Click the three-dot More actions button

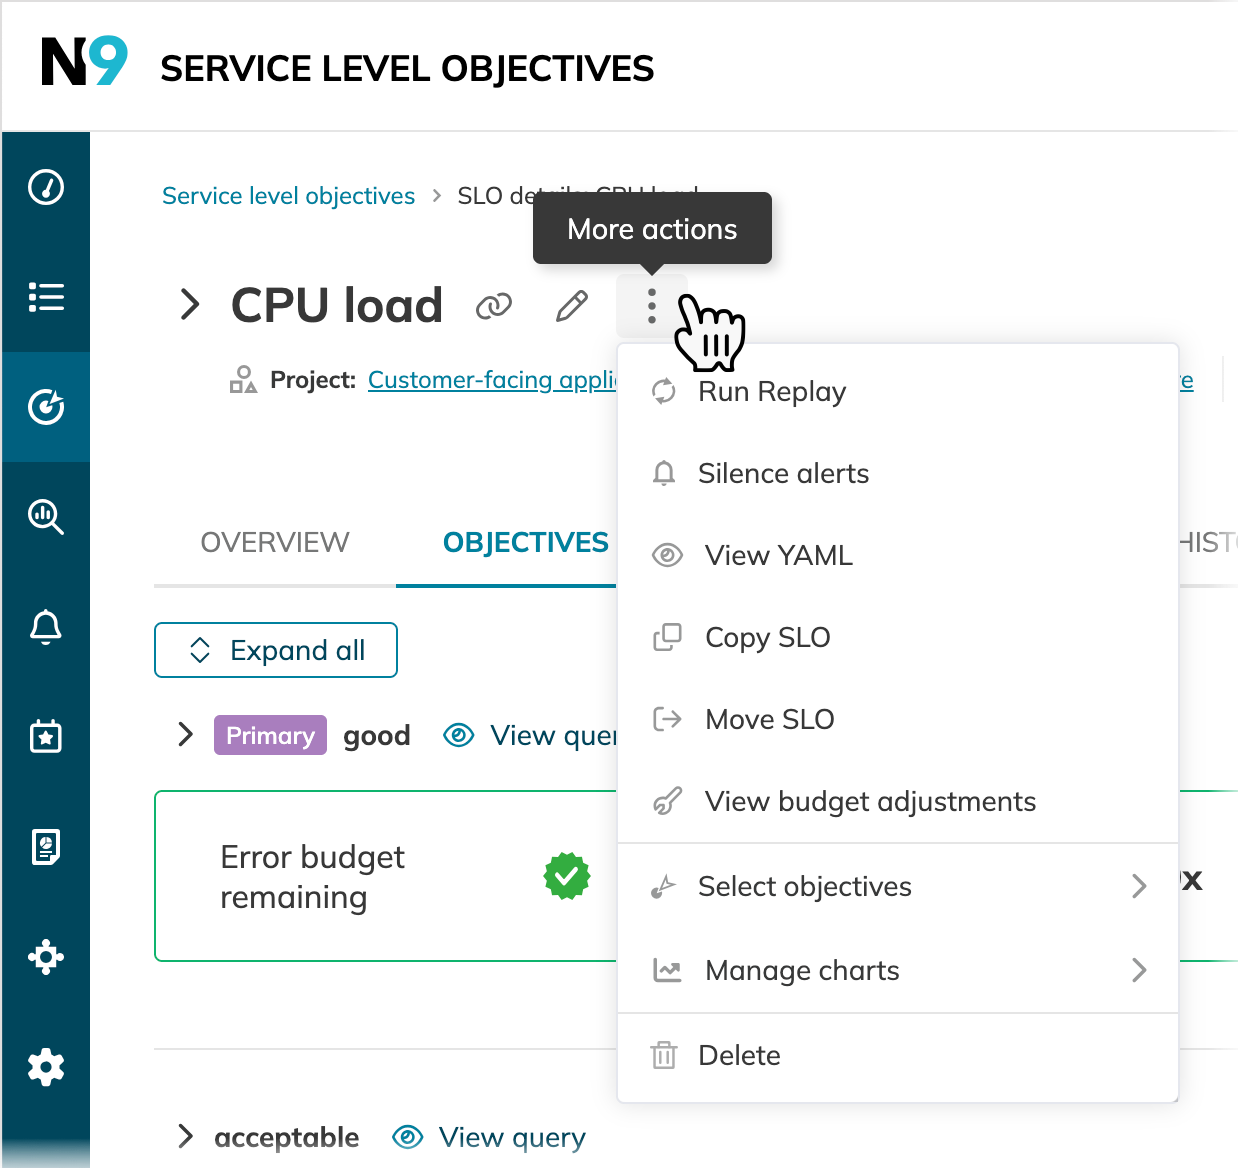651,306
